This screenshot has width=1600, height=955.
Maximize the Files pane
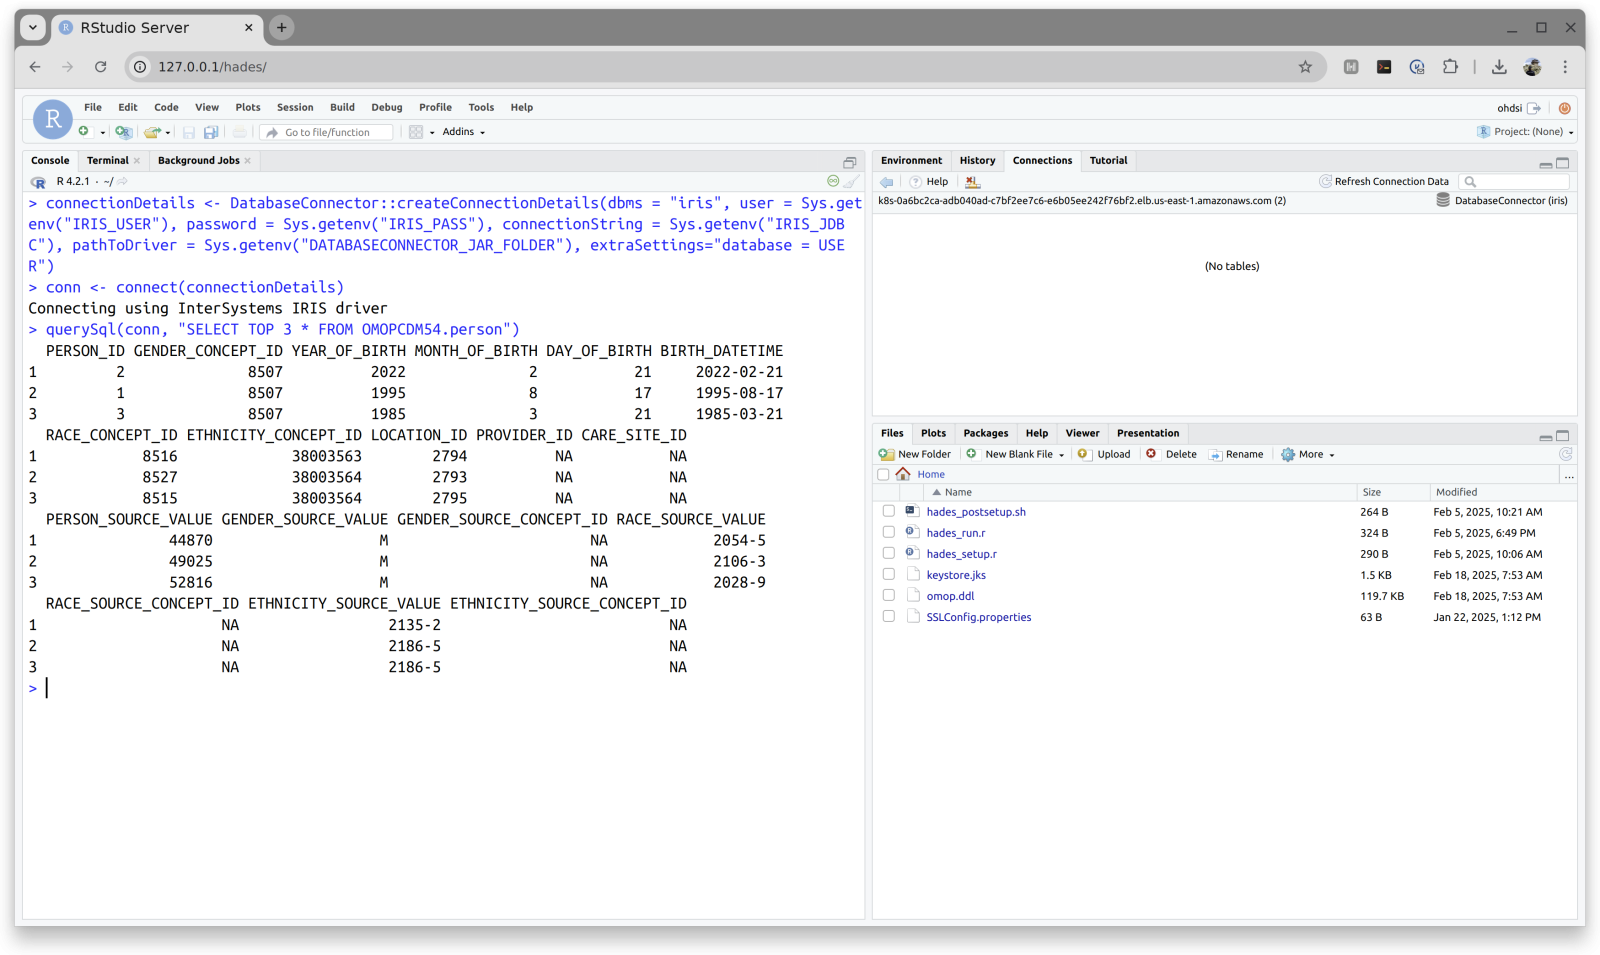pyautogui.click(x=1563, y=436)
